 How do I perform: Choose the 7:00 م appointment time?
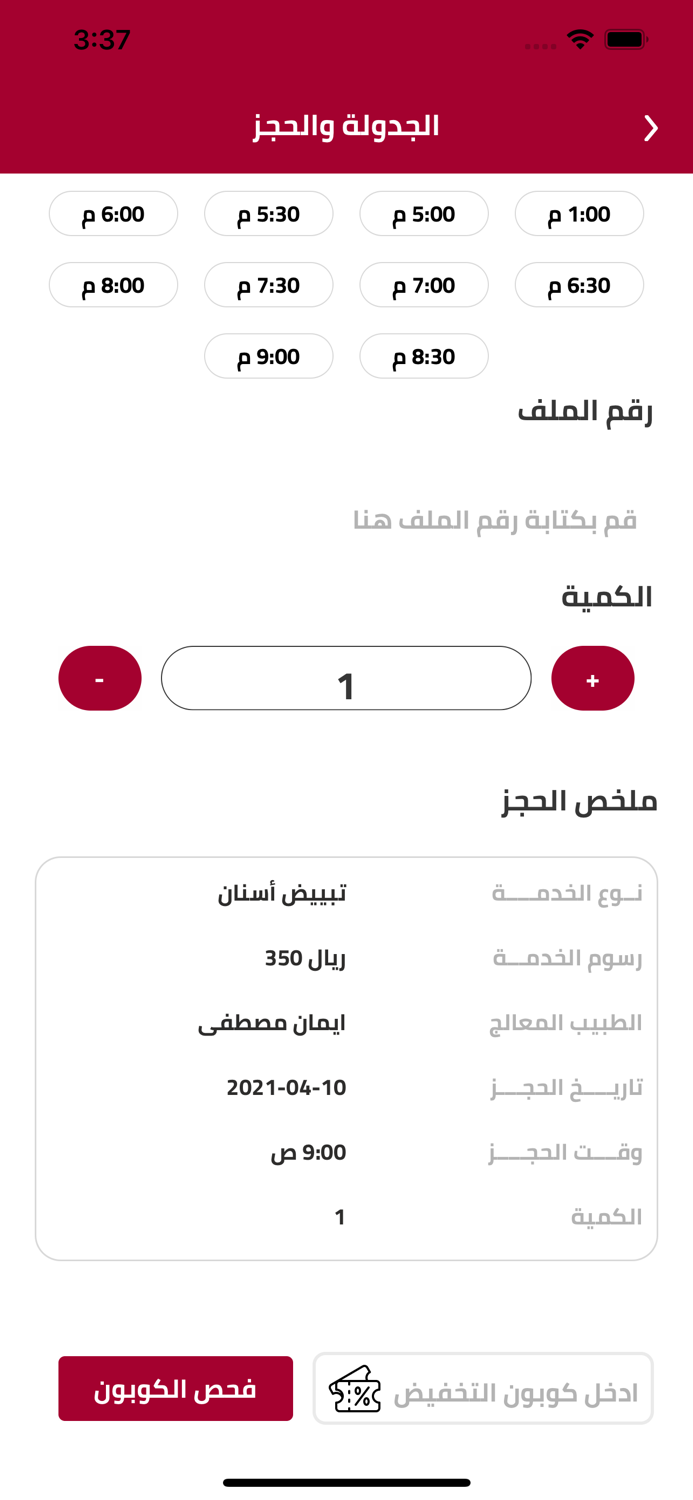[424, 285]
